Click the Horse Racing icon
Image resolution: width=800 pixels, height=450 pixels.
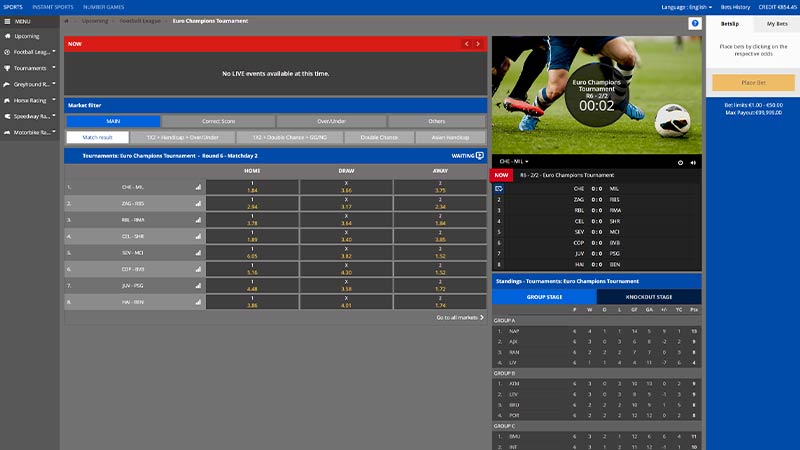(x=7, y=101)
